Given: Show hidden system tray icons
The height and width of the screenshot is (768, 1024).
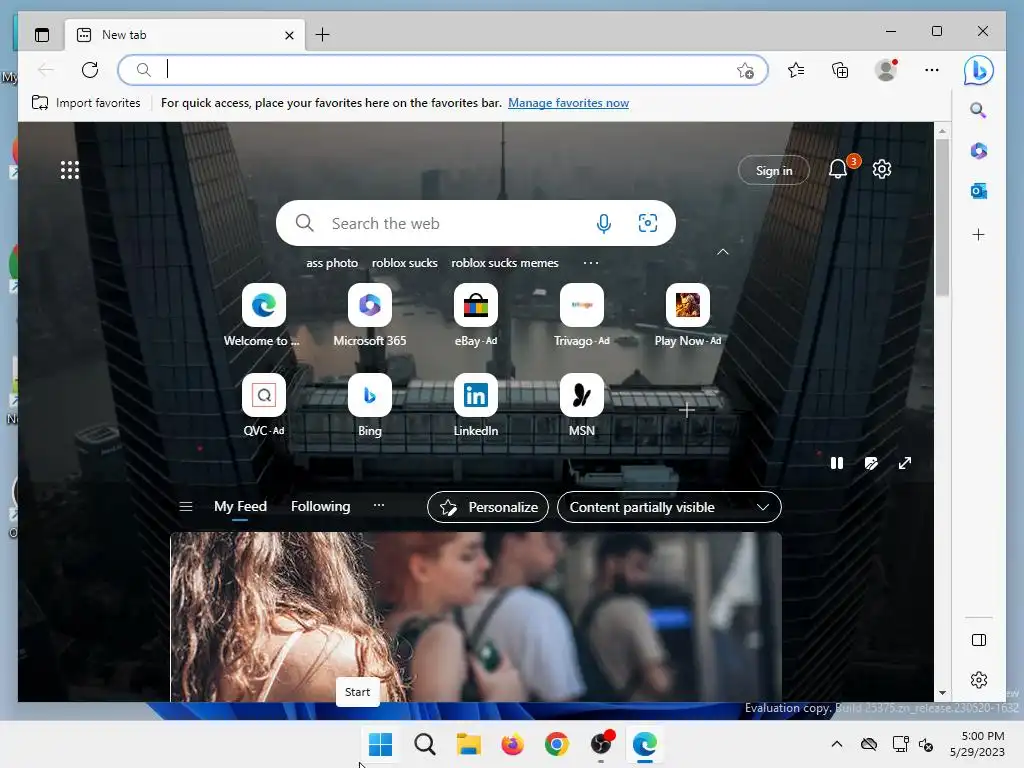Looking at the screenshot, I should coord(837,744).
